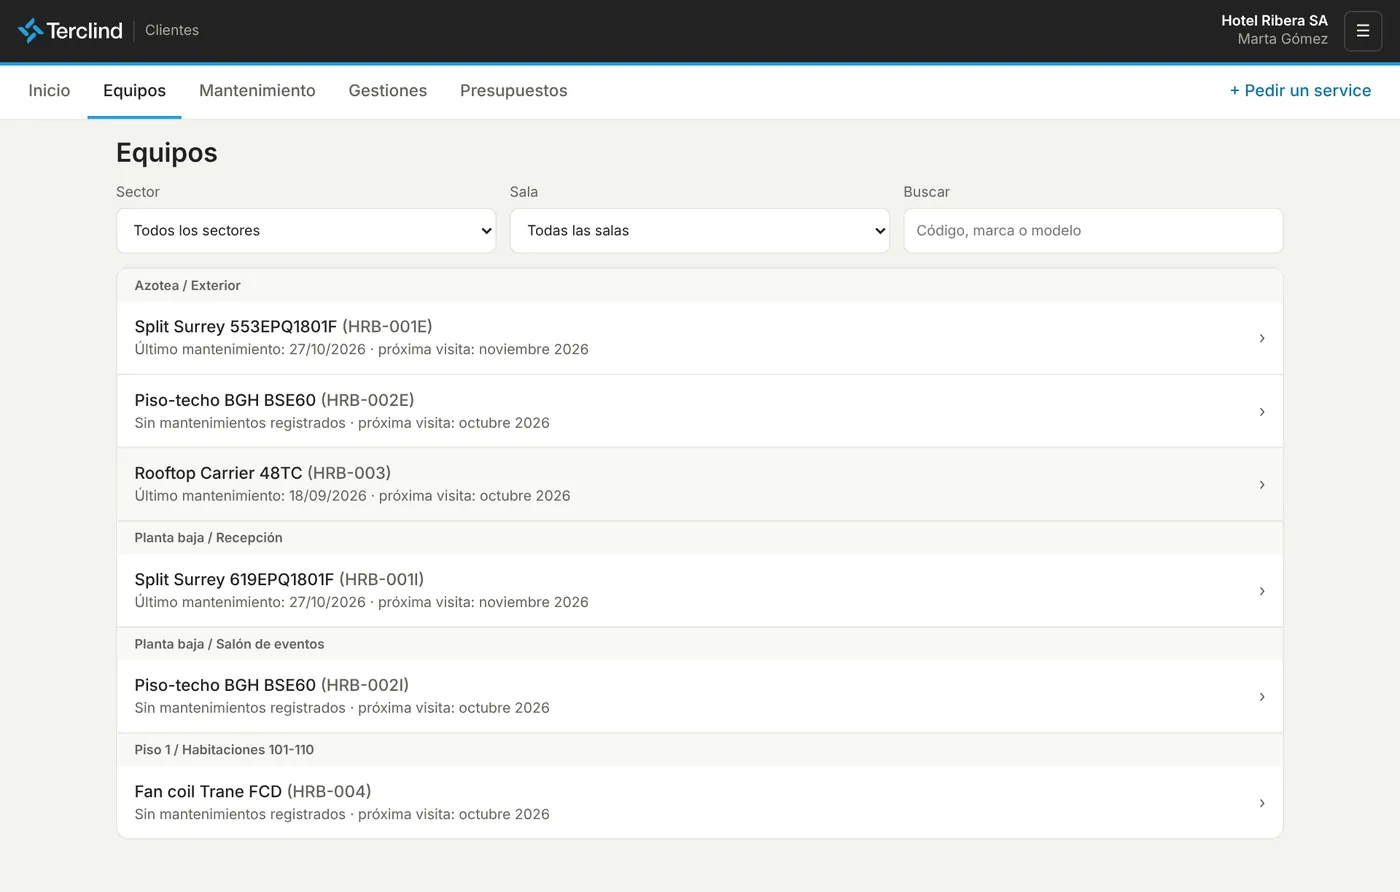Open Split Surrey 553EPQ1801F (HRB-001E) equipment
Screen dimensions: 1400x892
point(700,338)
